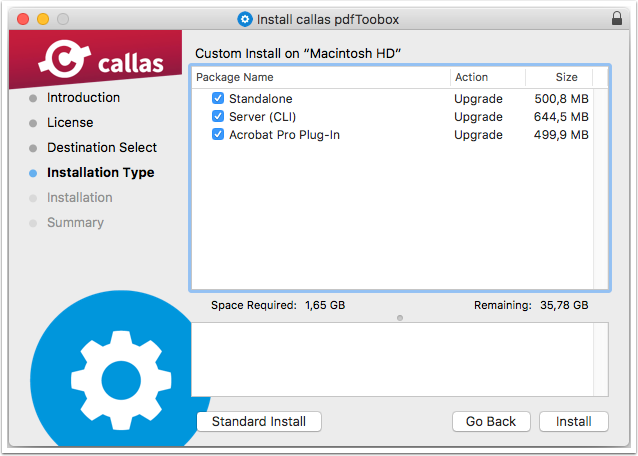Select the Standalone package name text
The height and width of the screenshot is (456, 638).
(x=260, y=98)
